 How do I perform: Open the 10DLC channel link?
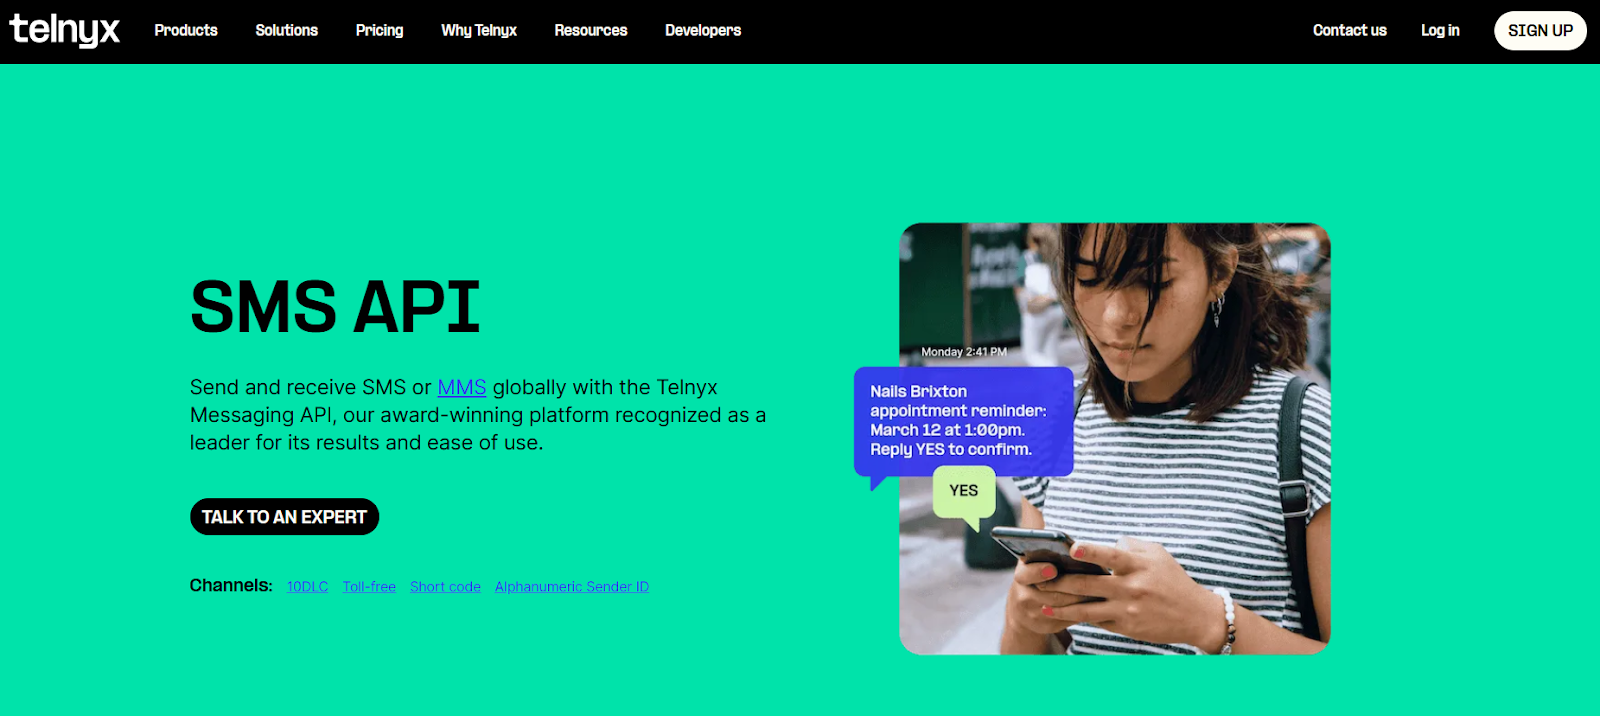click(307, 587)
